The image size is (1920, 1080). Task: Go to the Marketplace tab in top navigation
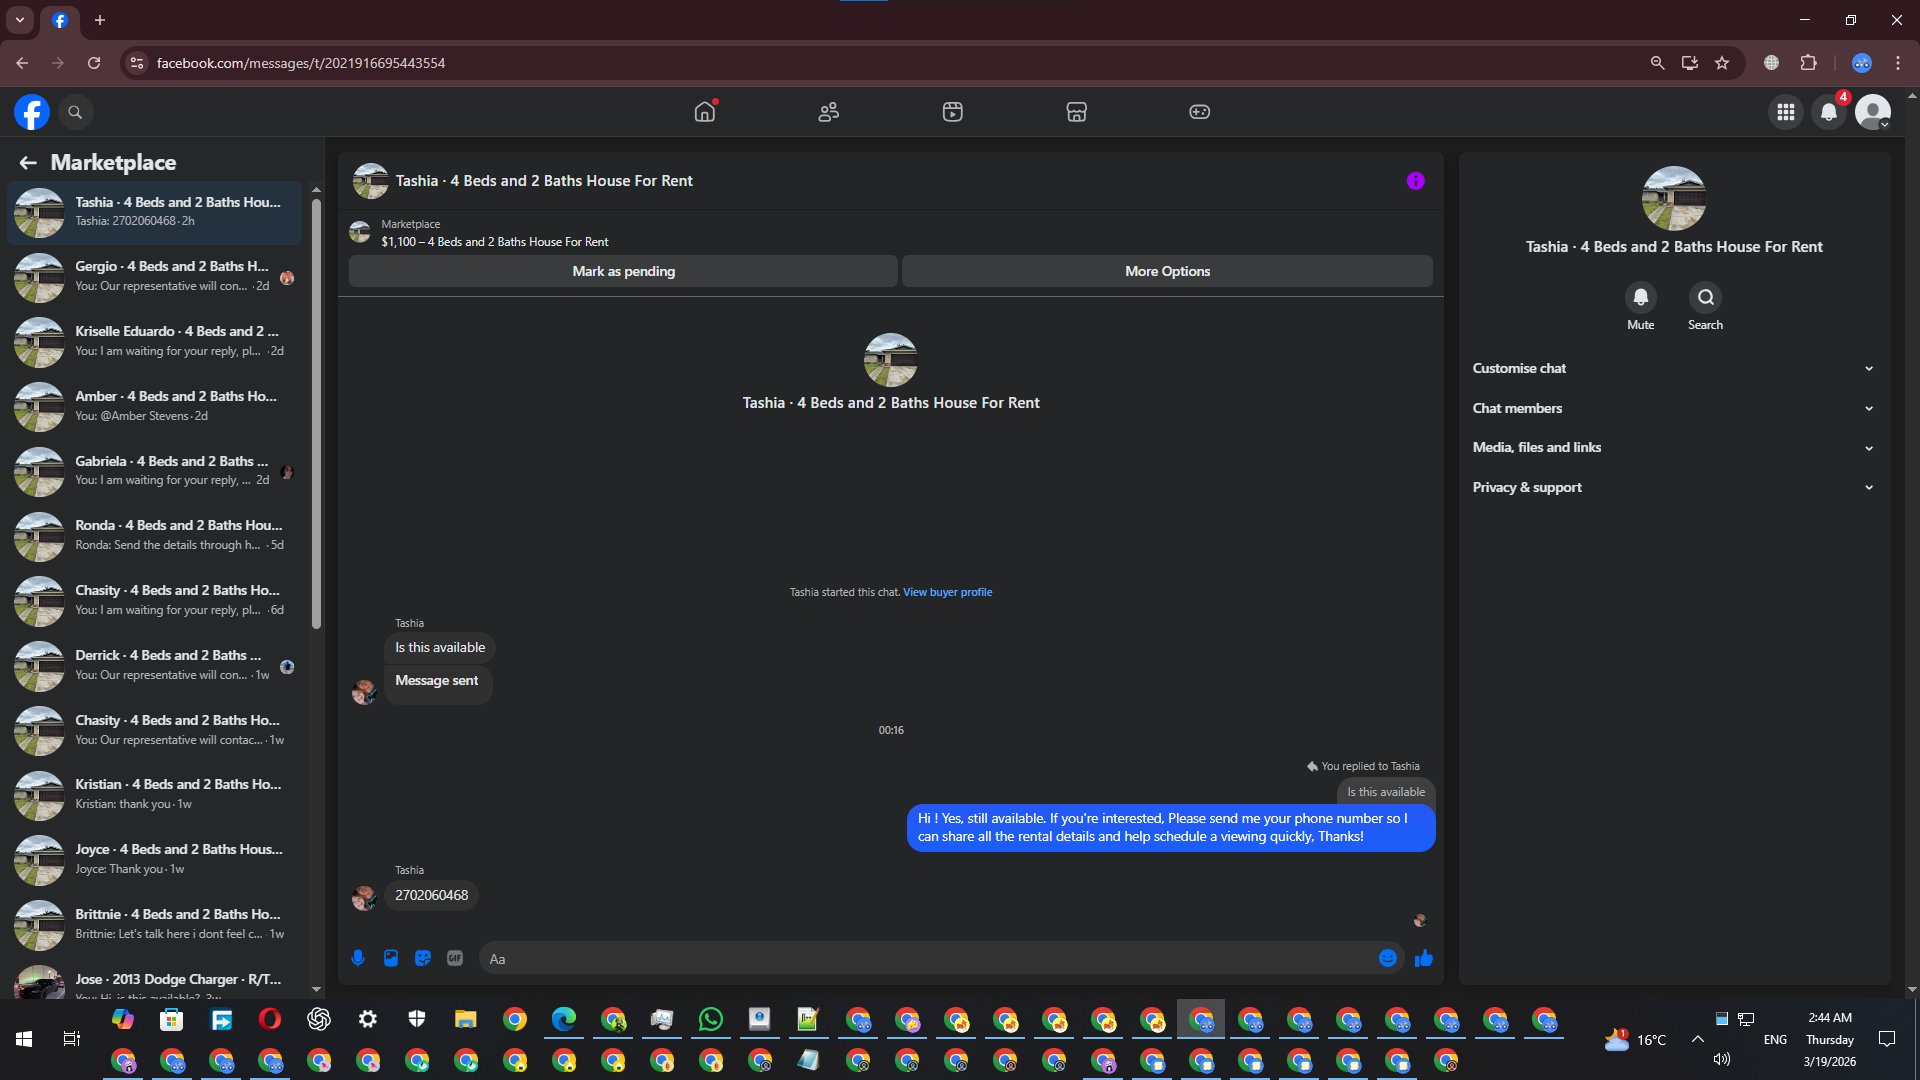point(1076,112)
